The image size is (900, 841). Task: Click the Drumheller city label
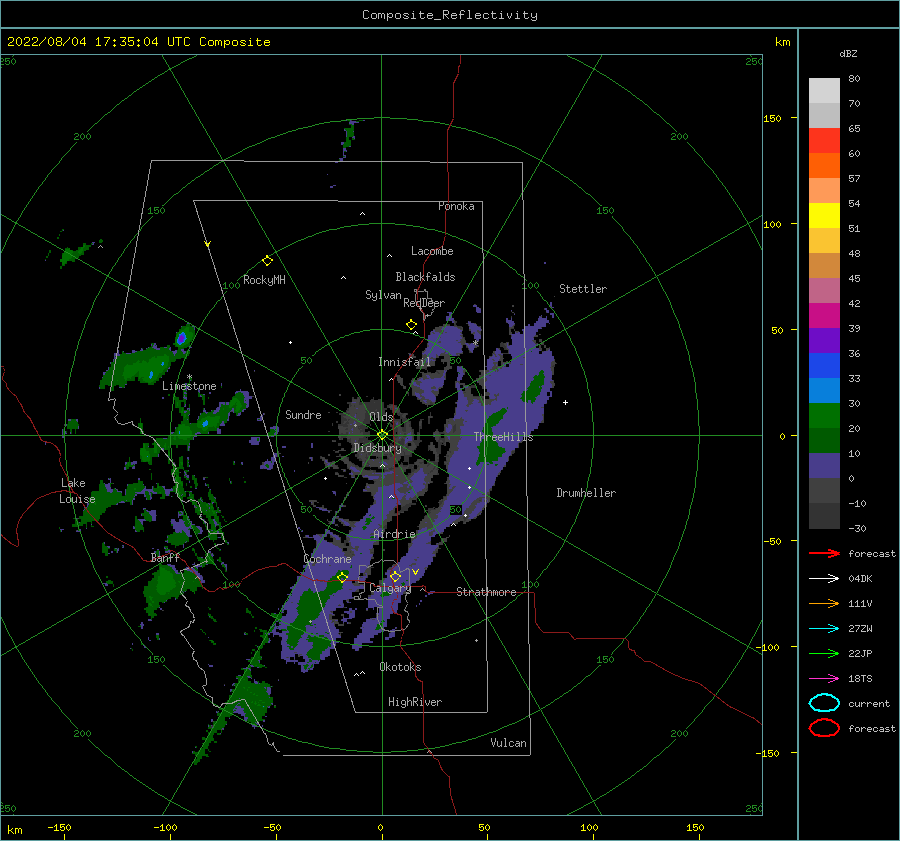(x=586, y=493)
